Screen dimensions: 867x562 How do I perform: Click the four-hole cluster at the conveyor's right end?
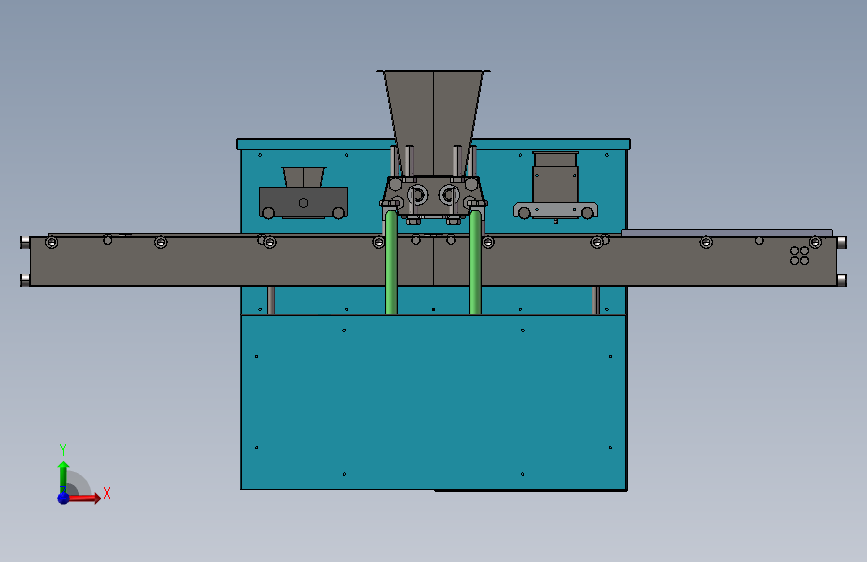(800, 256)
